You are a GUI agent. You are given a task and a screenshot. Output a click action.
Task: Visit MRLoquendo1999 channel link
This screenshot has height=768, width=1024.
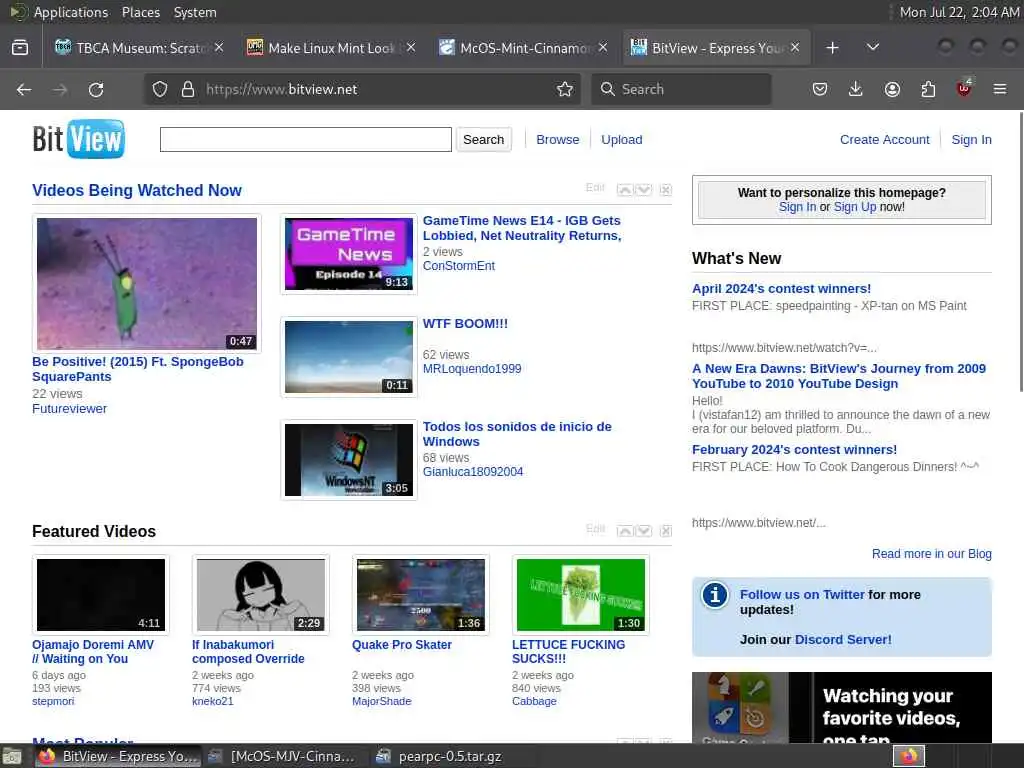tap(472, 369)
